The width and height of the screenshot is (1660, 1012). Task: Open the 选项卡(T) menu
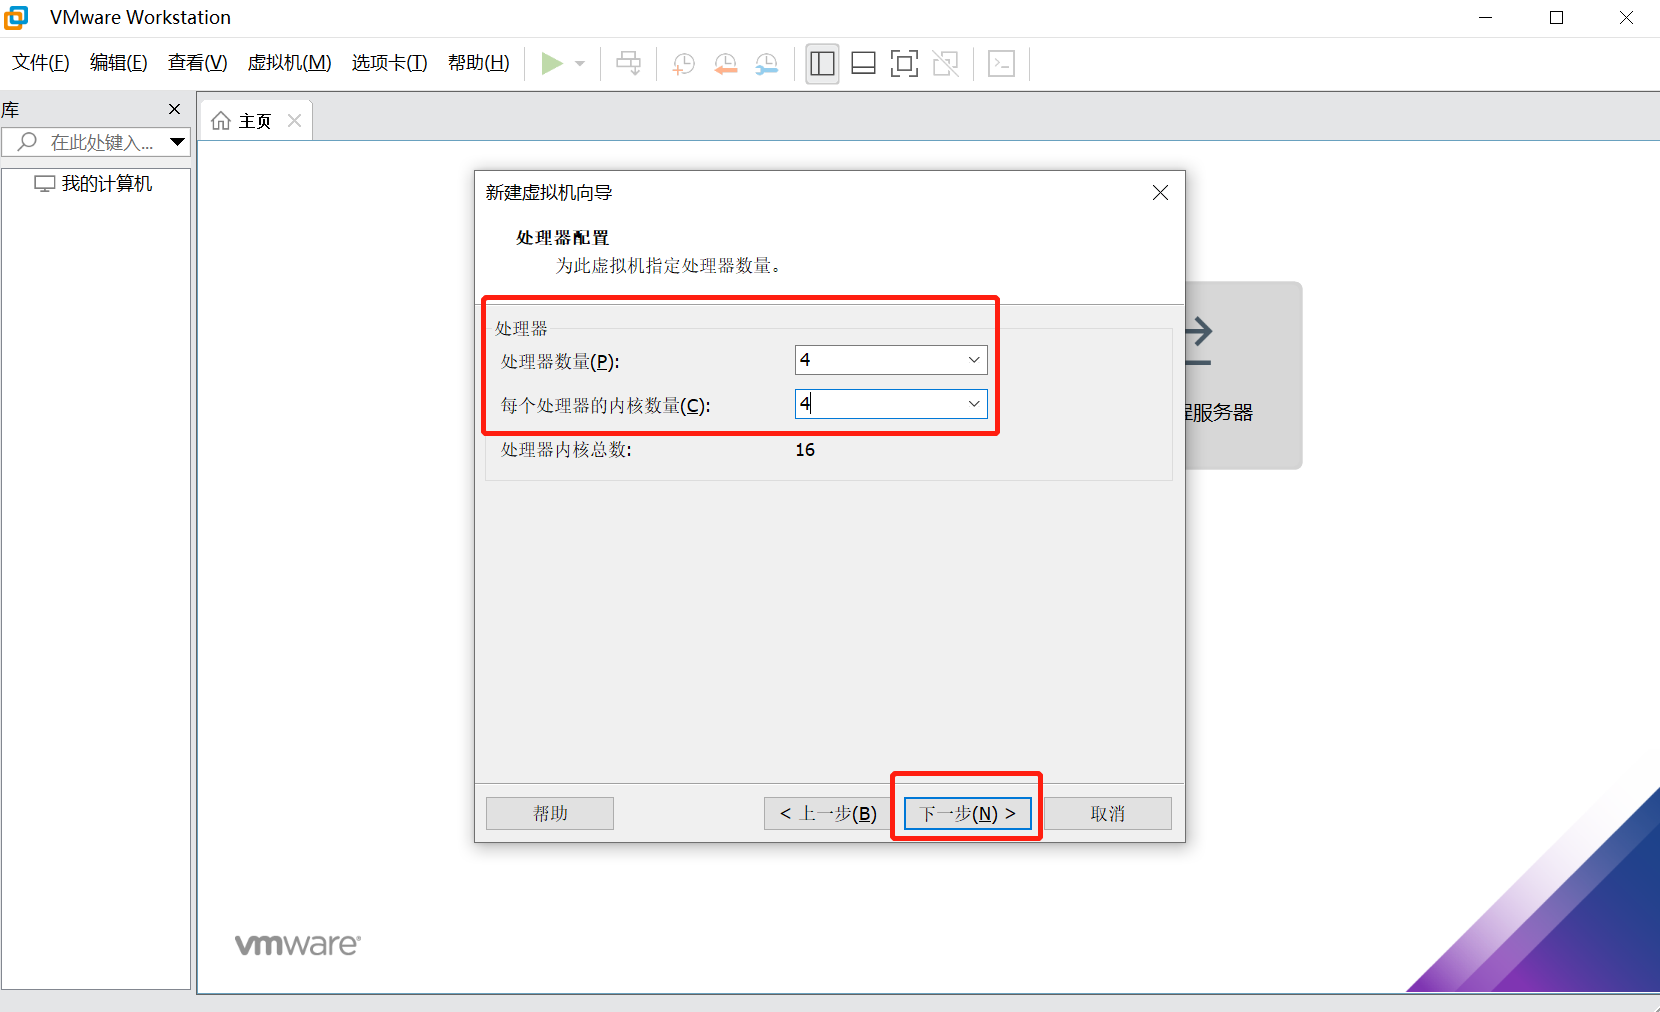[390, 63]
